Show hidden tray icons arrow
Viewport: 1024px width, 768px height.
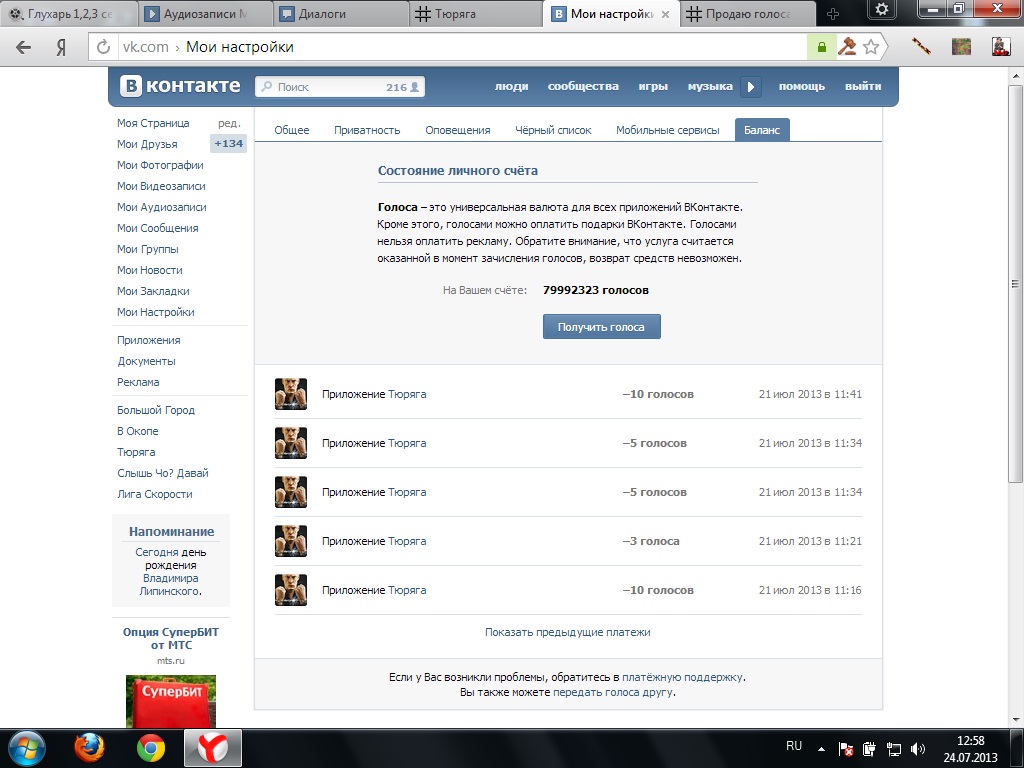(821, 750)
